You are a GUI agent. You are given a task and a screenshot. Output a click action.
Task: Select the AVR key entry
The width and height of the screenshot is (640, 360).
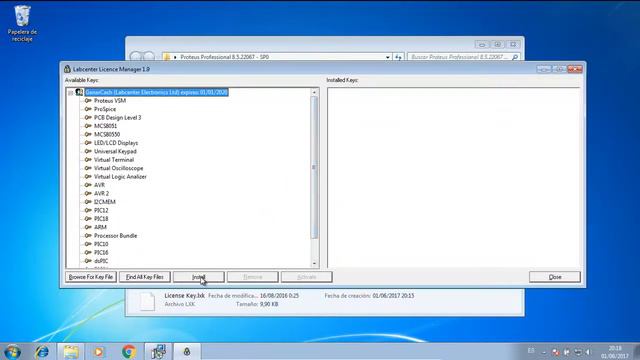[x=99, y=185]
